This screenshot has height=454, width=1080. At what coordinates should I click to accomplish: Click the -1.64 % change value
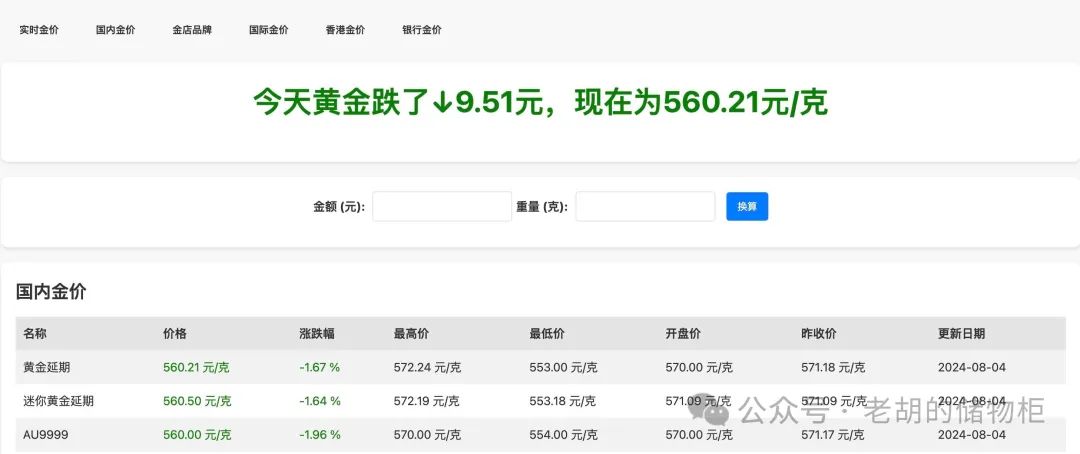[320, 401]
